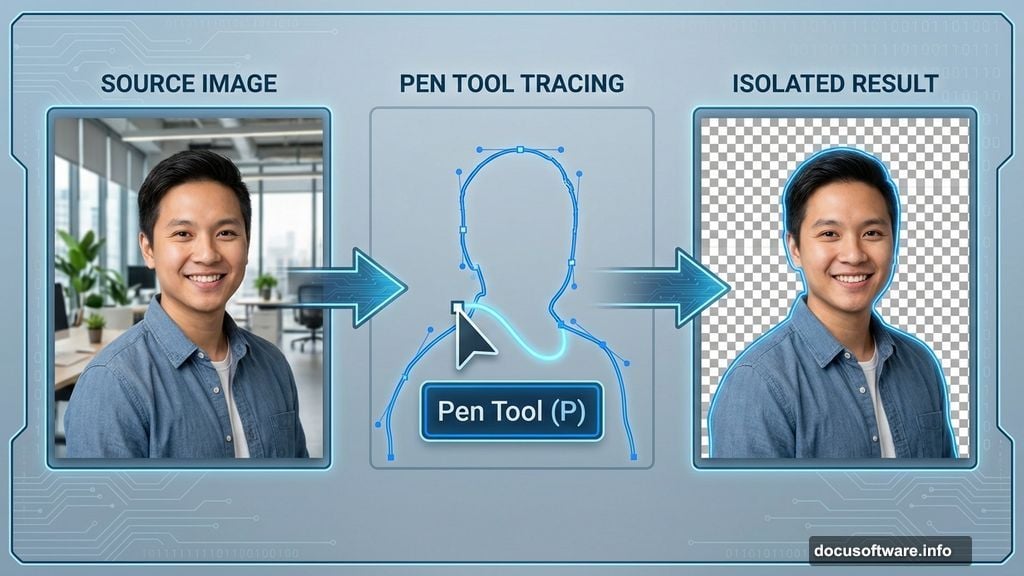
Task: Click the ISOLATED RESULT heading
Action: (836, 84)
